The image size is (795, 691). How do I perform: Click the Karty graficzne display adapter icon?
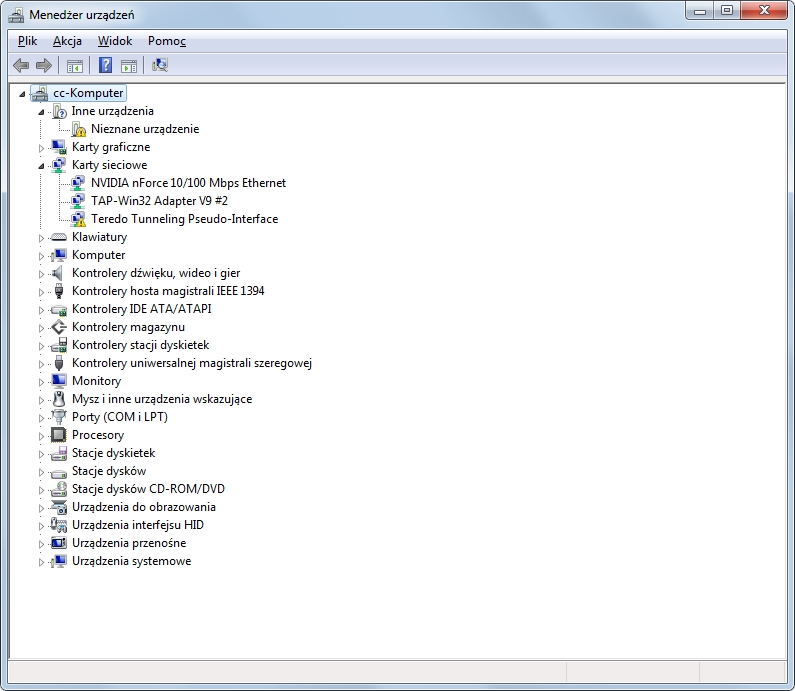tap(59, 147)
